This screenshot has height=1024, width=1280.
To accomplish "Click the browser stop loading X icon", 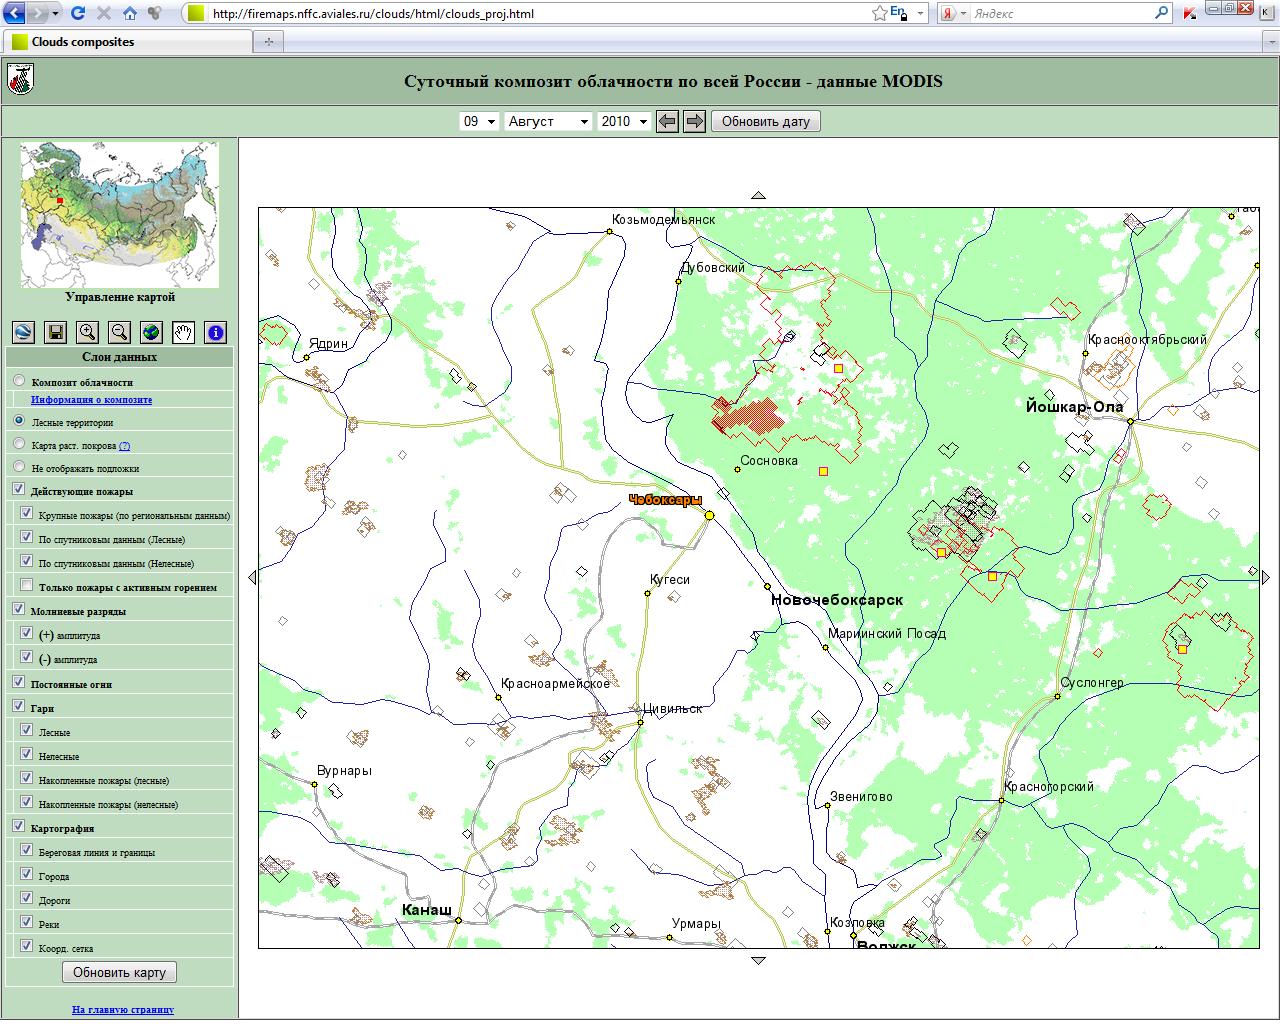I will tap(104, 13).
